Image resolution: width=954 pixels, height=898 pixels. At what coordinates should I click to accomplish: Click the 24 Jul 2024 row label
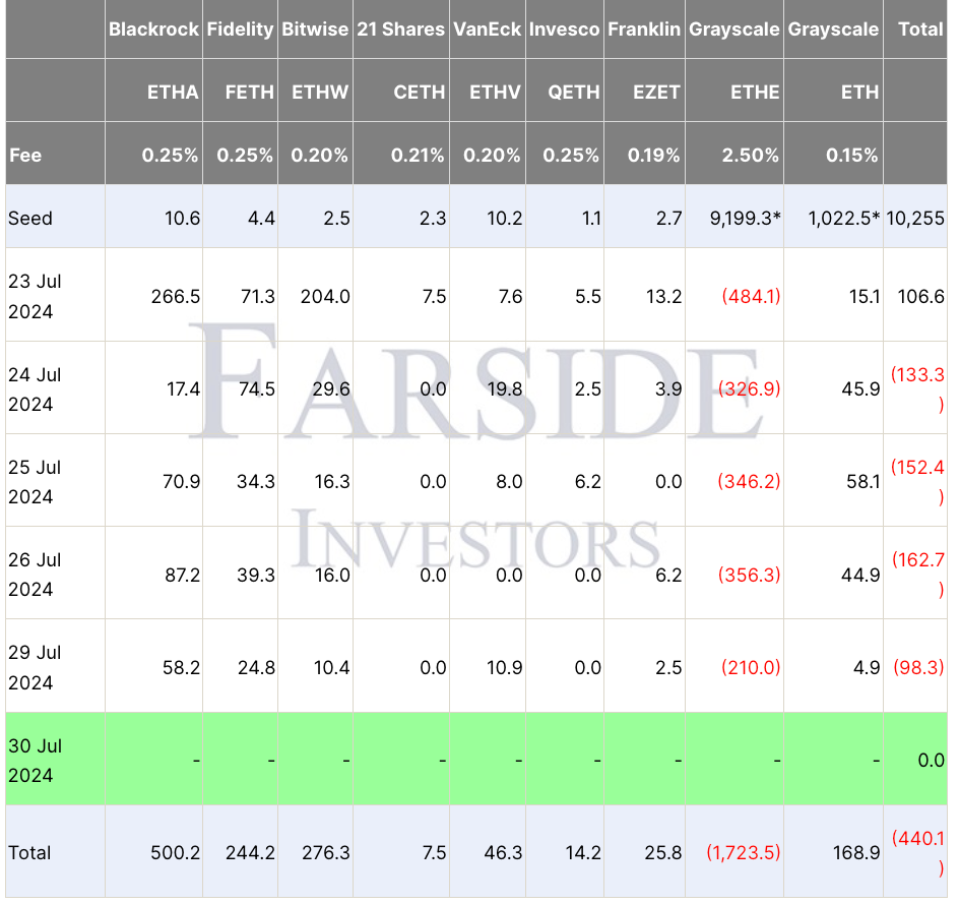[x=35, y=389]
